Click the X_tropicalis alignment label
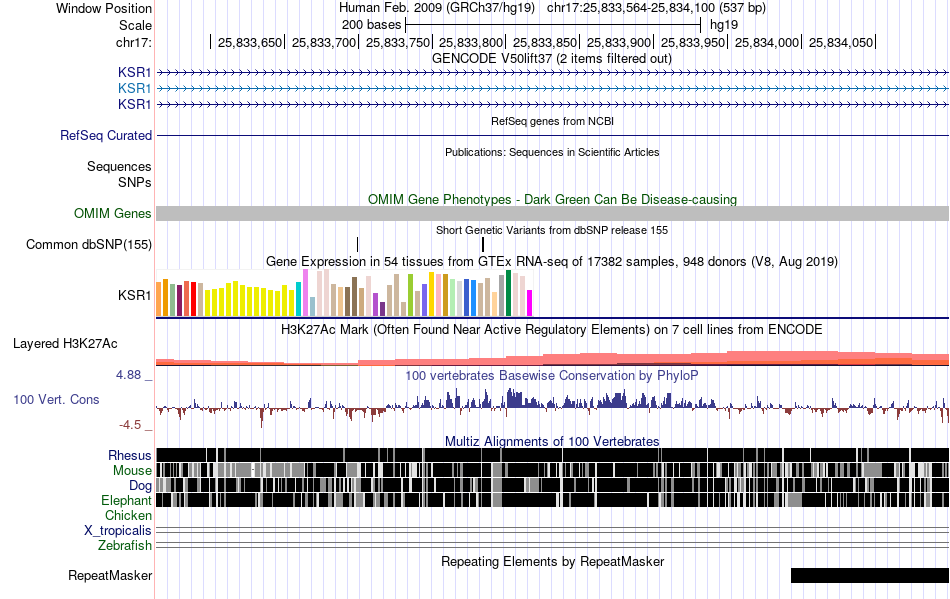The height and width of the screenshot is (599, 950). pos(118,531)
